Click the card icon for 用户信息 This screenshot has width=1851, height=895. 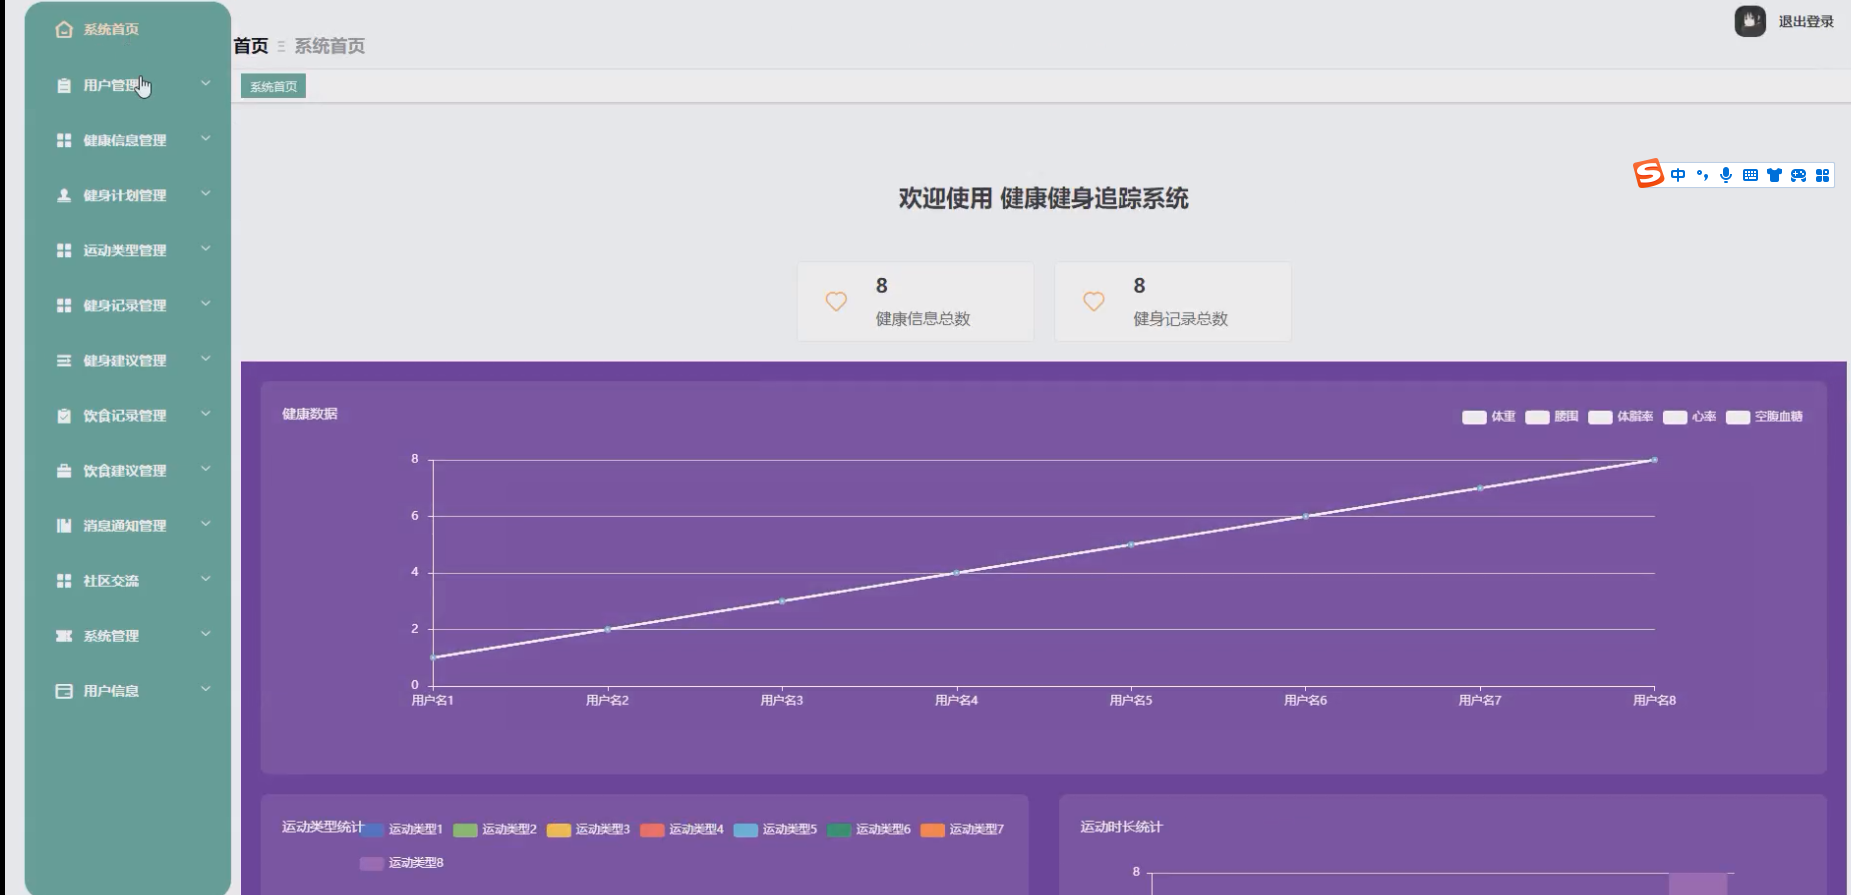64,690
